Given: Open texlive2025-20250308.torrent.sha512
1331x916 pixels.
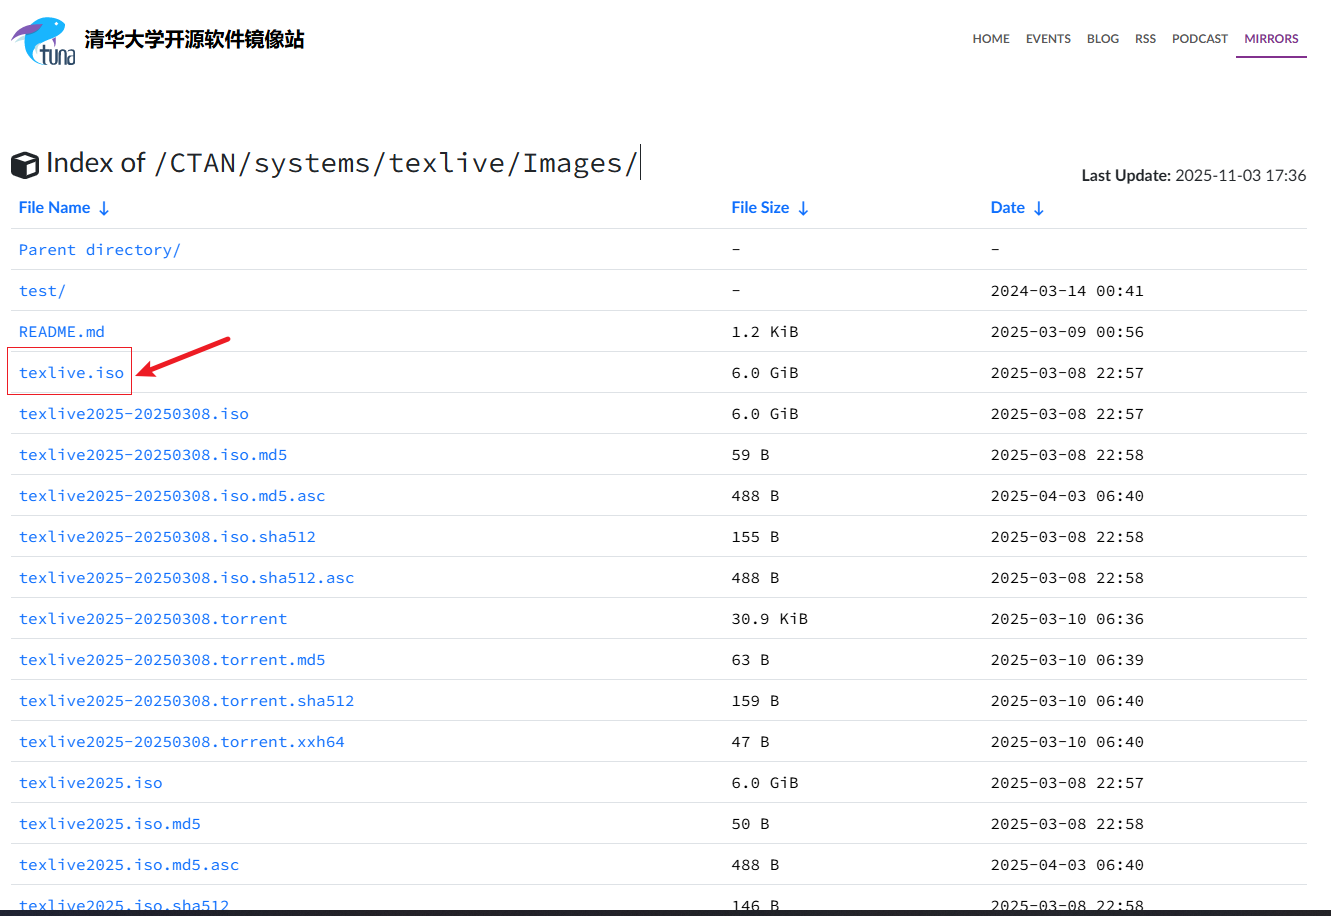Looking at the screenshot, I should [x=187, y=701].
